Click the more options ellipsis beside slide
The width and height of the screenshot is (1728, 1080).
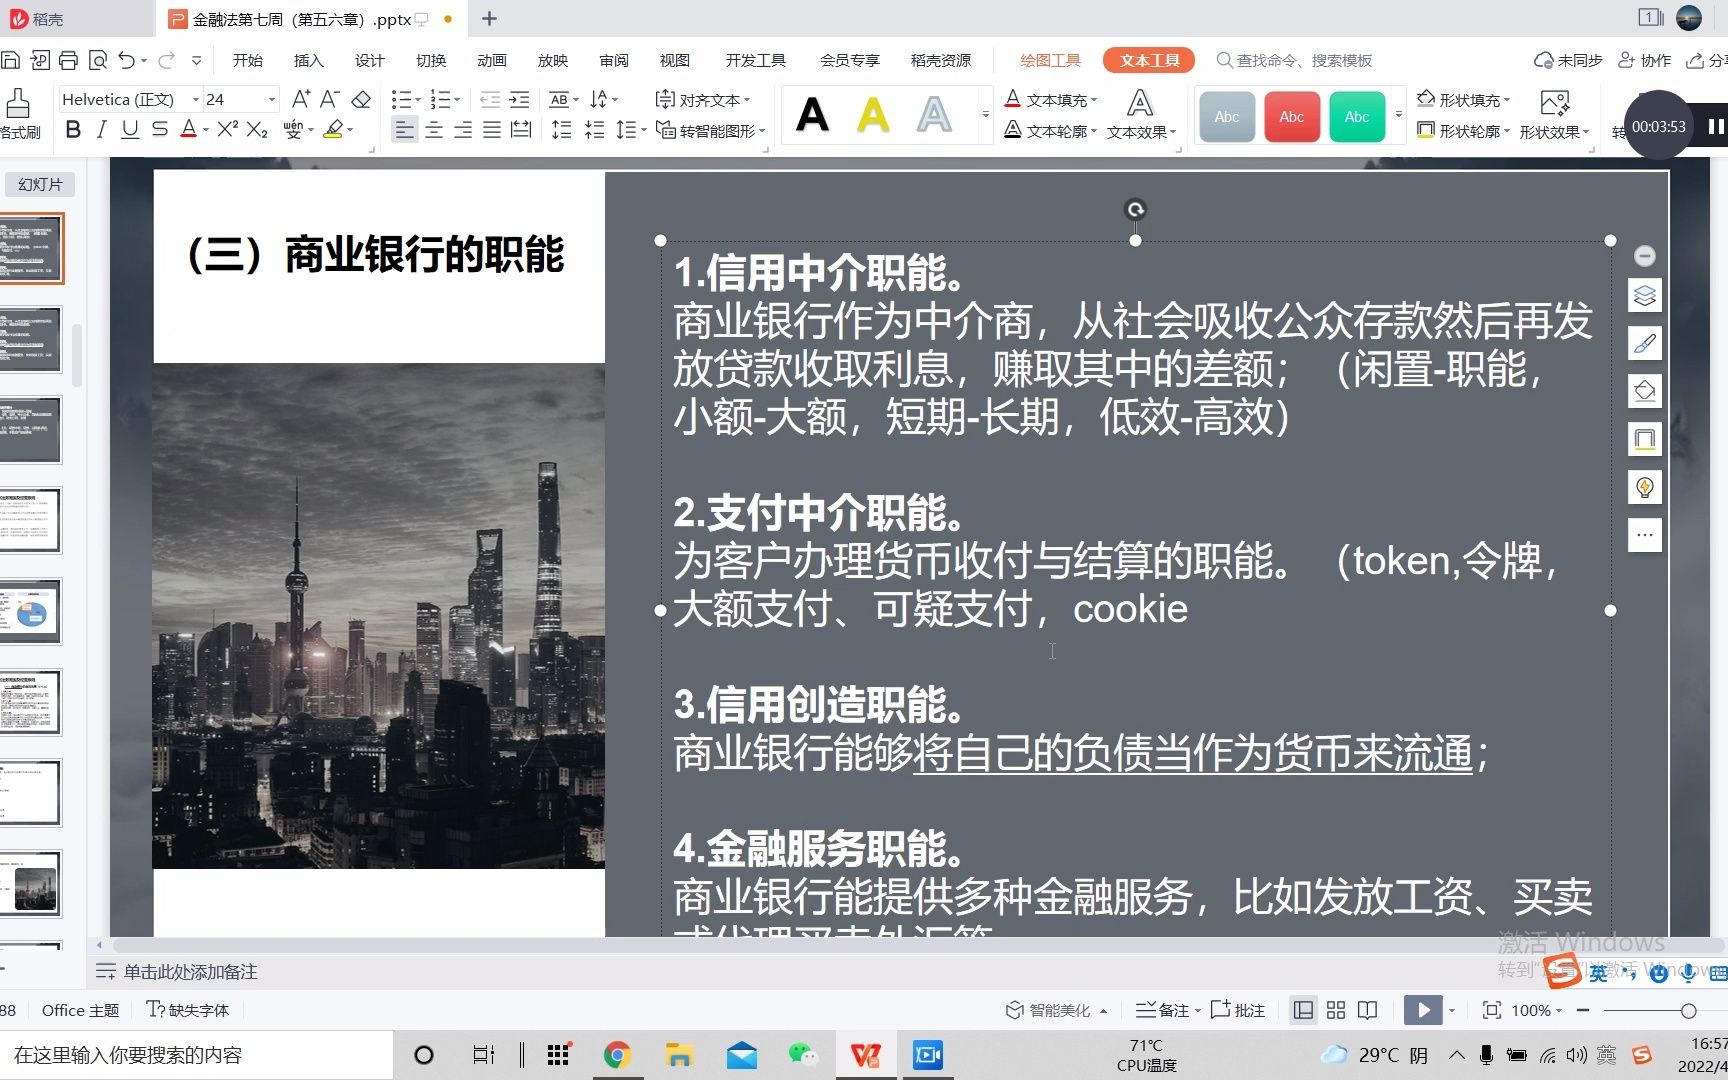tap(1645, 535)
